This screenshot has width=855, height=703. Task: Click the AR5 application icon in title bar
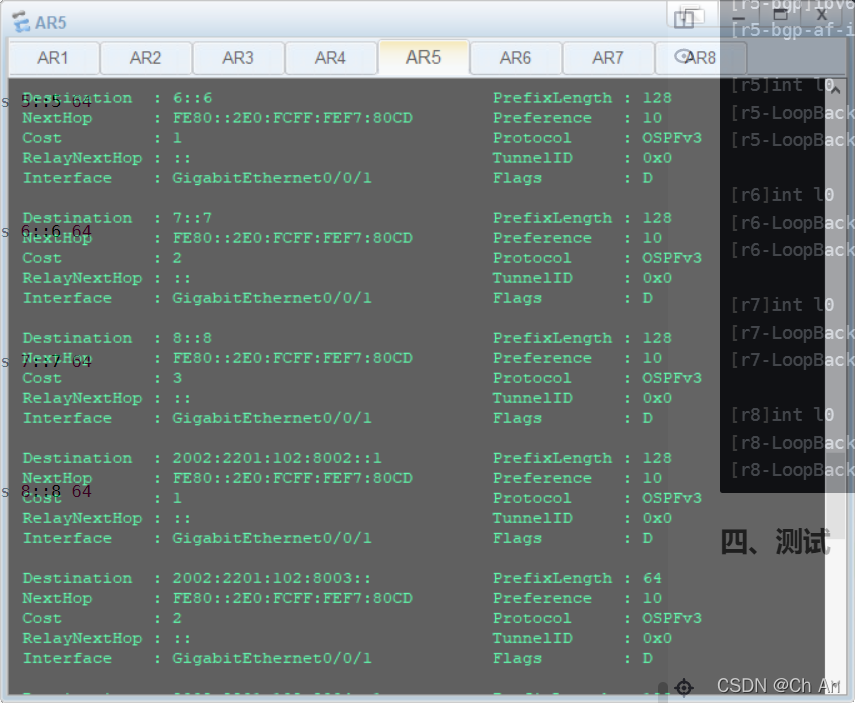[x=21, y=22]
